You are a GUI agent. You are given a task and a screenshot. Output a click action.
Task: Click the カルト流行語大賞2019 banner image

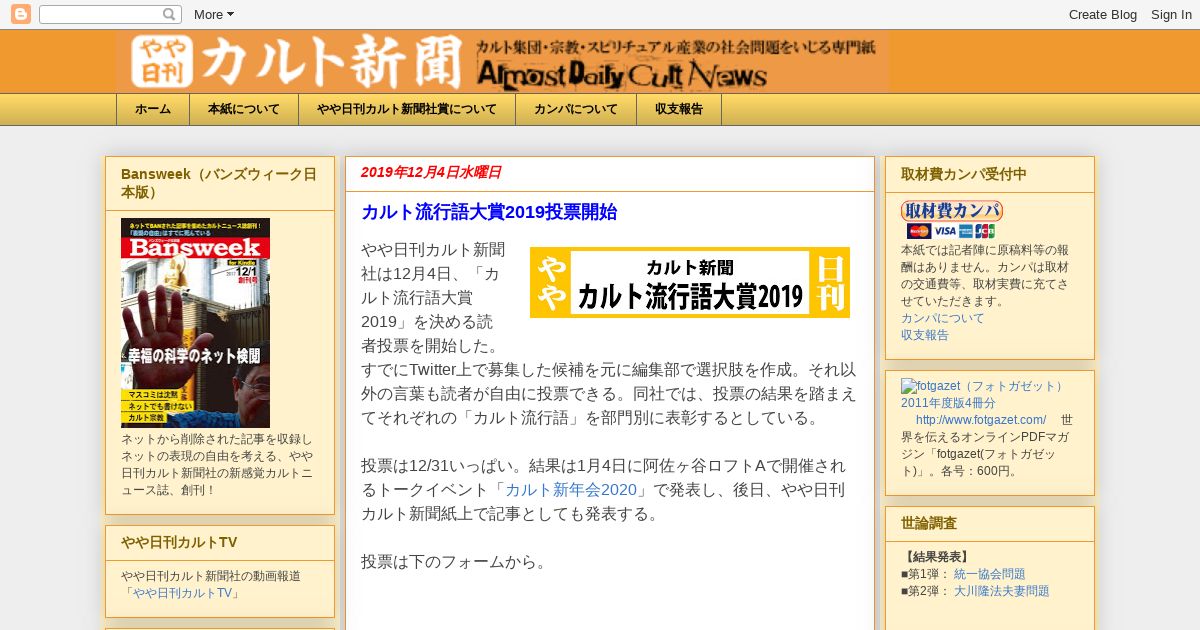tap(690, 283)
